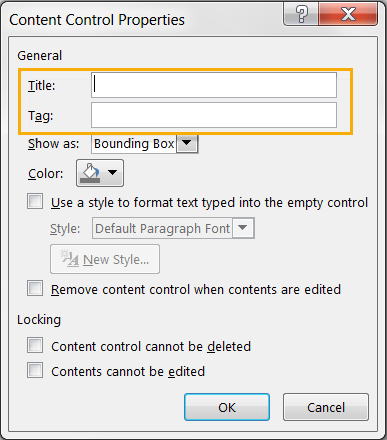Click the New Style sparkle icon
This screenshot has height=440, width=387.
pyautogui.click(x=69, y=259)
